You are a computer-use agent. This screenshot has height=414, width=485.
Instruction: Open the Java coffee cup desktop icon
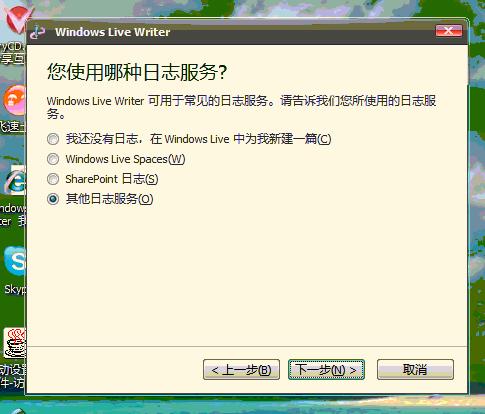(x=15, y=343)
